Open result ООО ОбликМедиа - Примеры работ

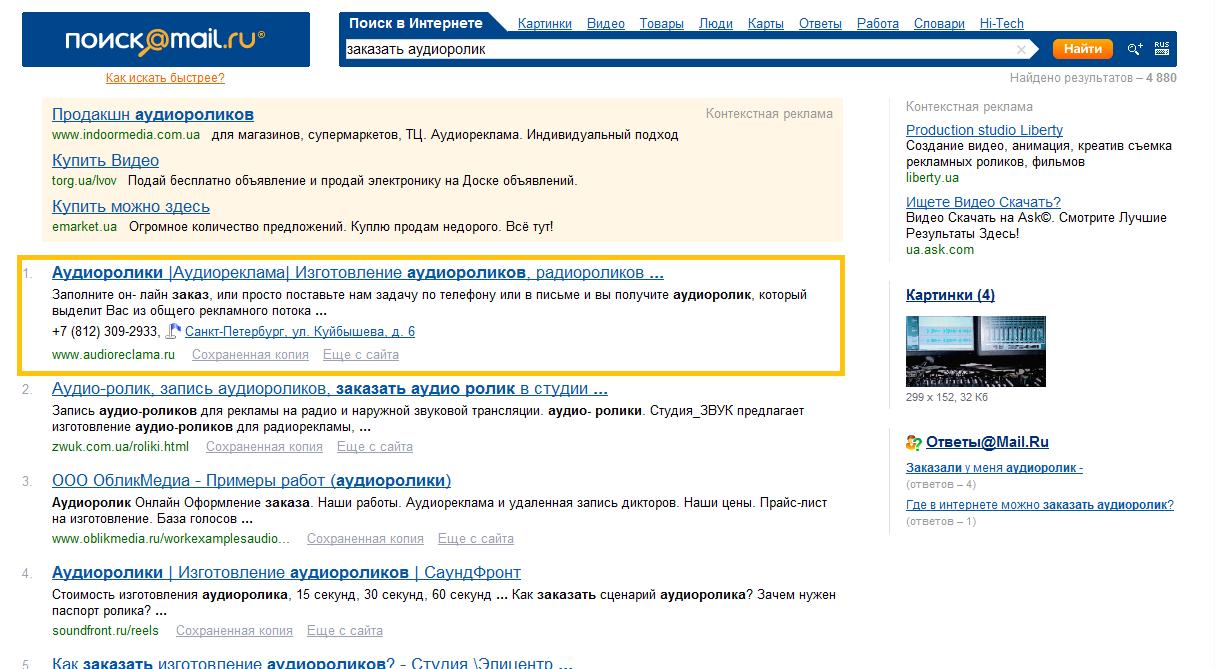[x=251, y=480]
